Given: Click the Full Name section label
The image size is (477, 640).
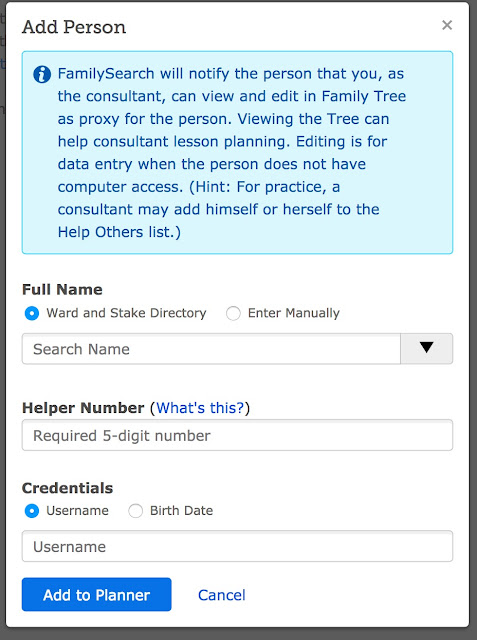Looking at the screenshot, I should (x=62, y=289).
